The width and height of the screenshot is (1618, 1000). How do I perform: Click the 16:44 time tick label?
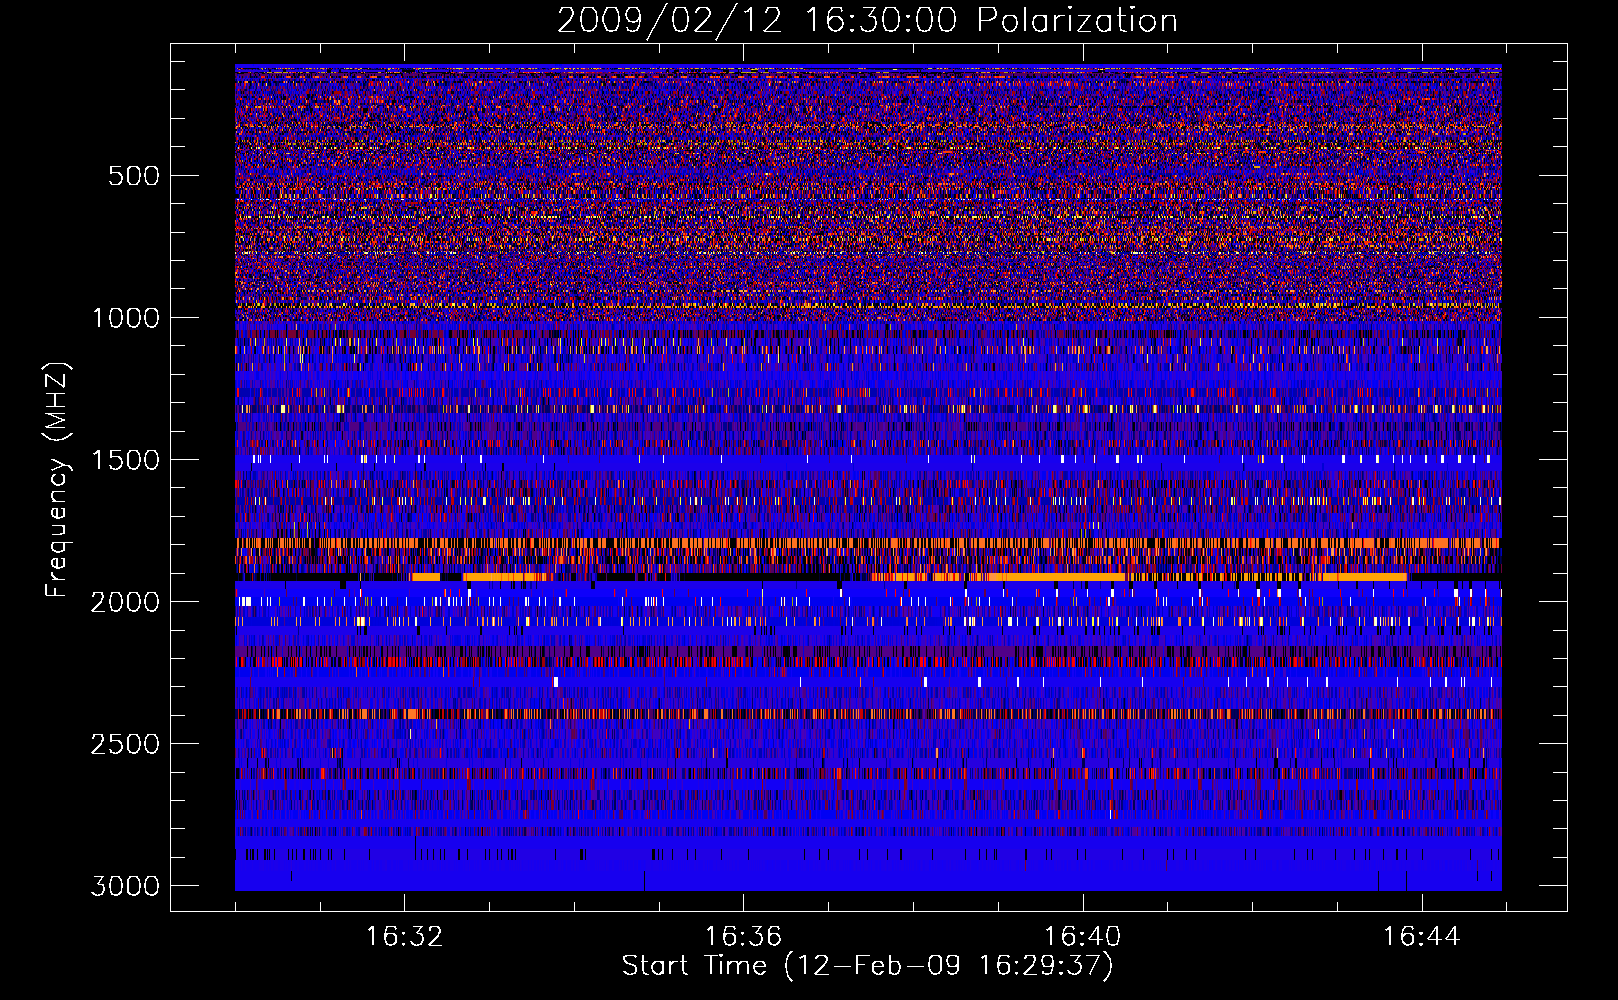click(x=1421, y=937)
